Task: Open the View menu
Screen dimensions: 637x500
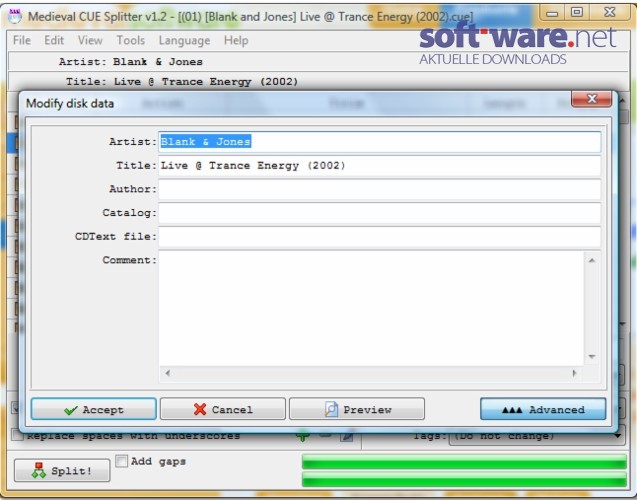Action: coord(90,40)
